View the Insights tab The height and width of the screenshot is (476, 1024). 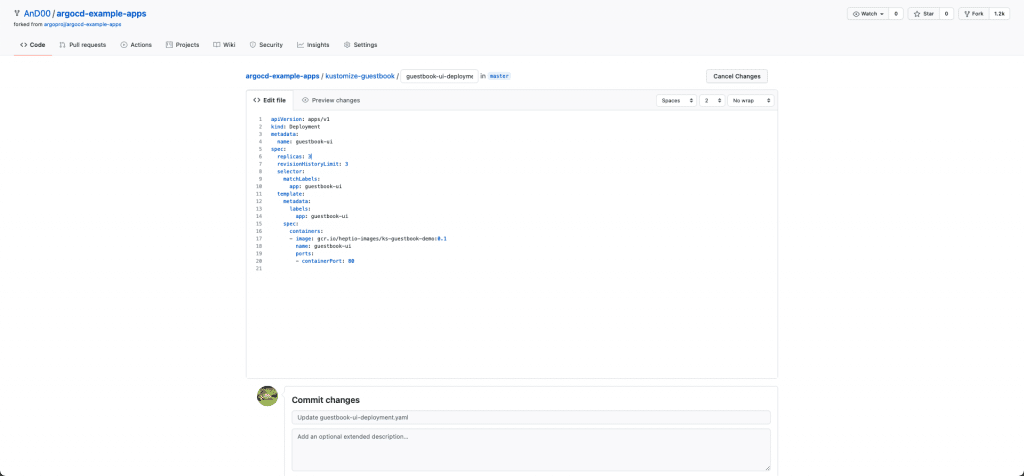tap(313, 45)
